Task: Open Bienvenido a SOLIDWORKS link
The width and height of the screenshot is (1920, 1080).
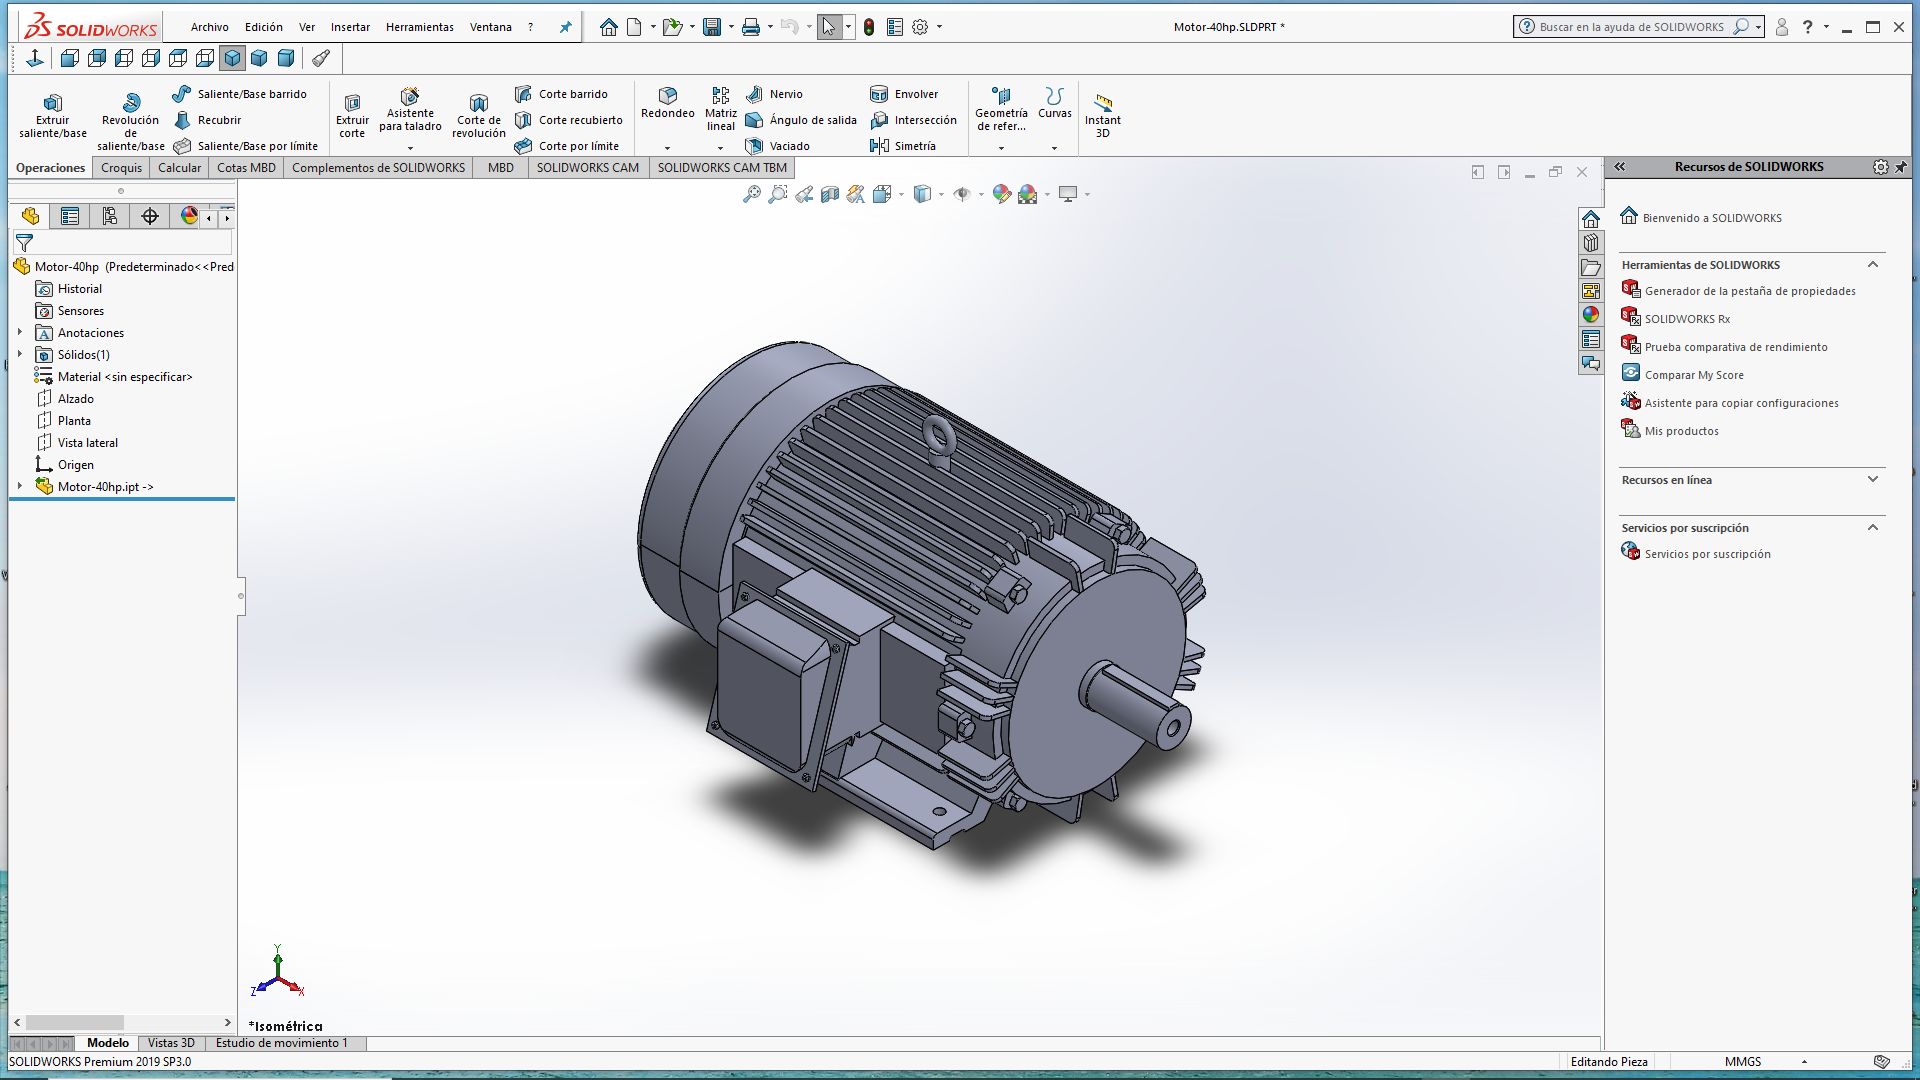Action: (1711, 218)
